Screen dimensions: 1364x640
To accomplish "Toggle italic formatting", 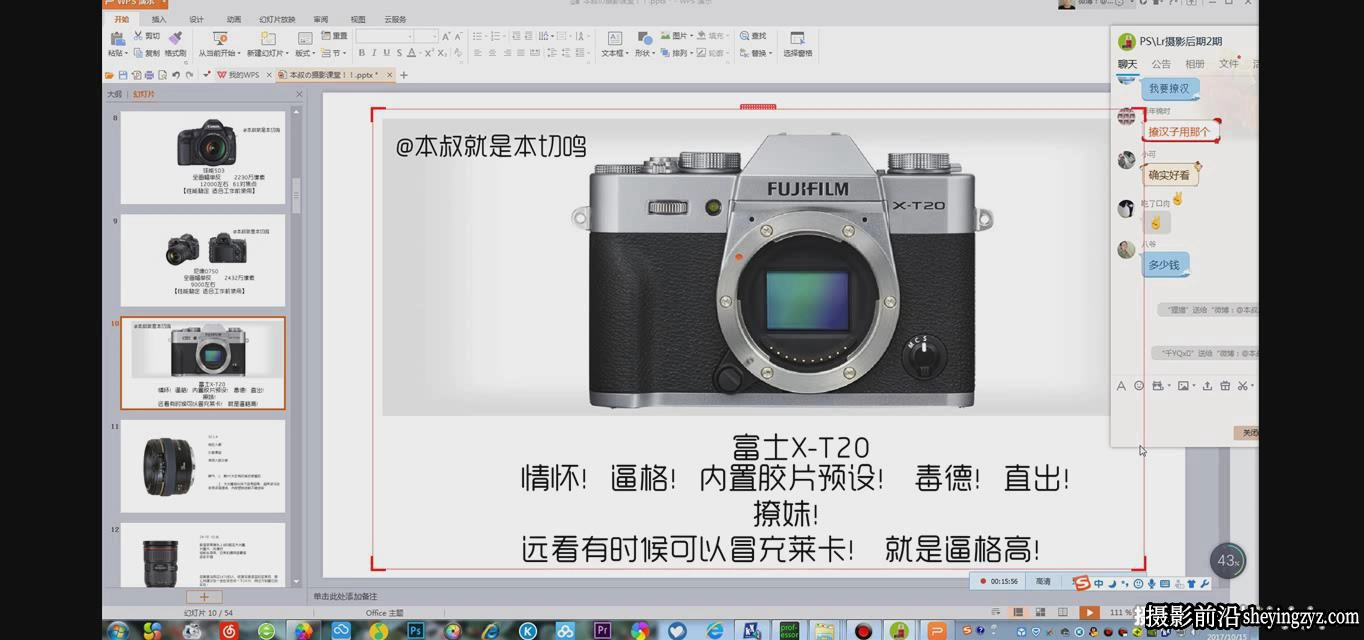I will pyautogui.click(x=374, y=53).
